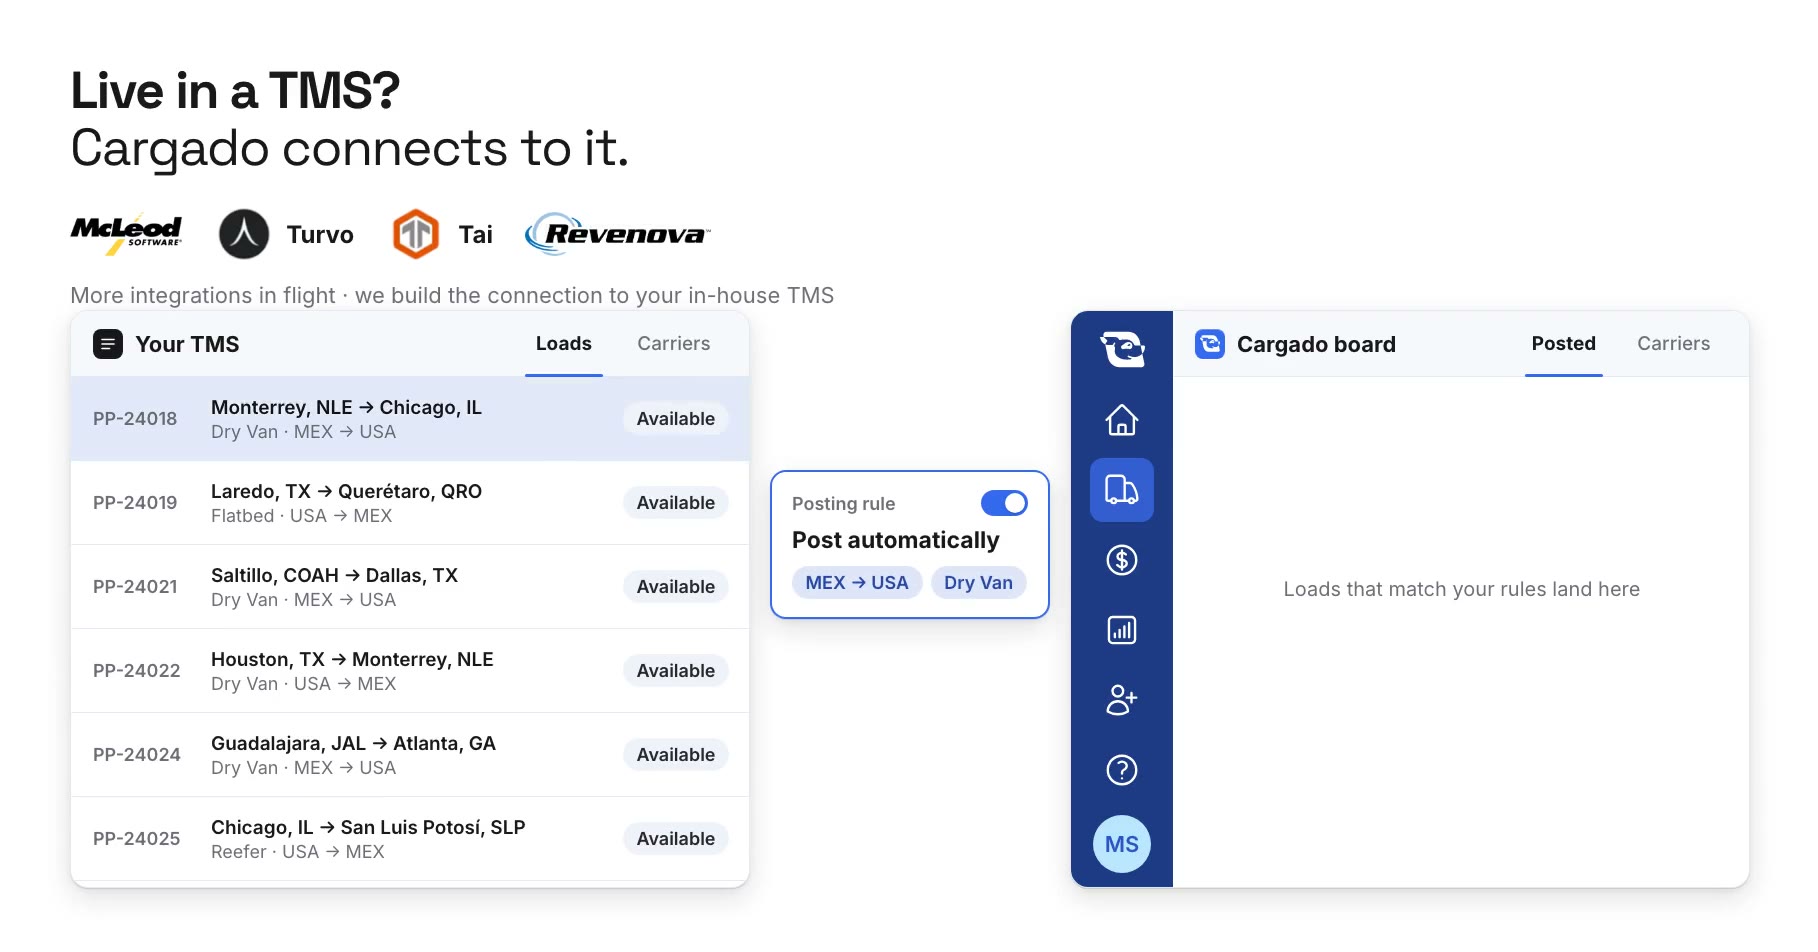Select load ID PP-24022

pyautogui.click(x=137, y=671)
